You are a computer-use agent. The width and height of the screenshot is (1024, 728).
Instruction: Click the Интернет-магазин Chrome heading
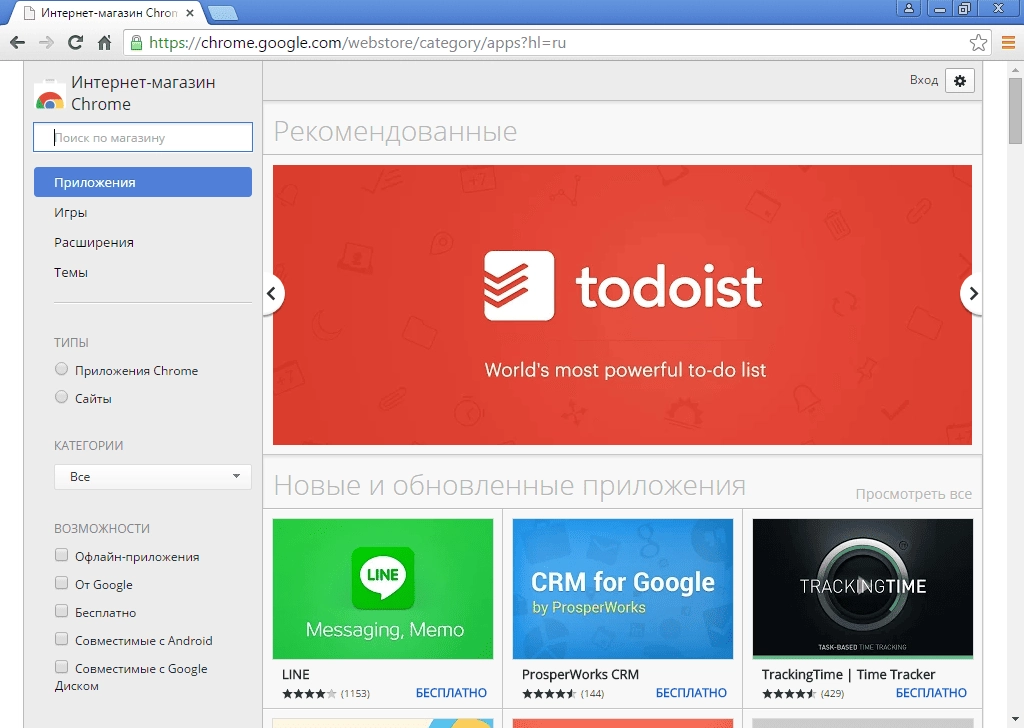point(143,93)
